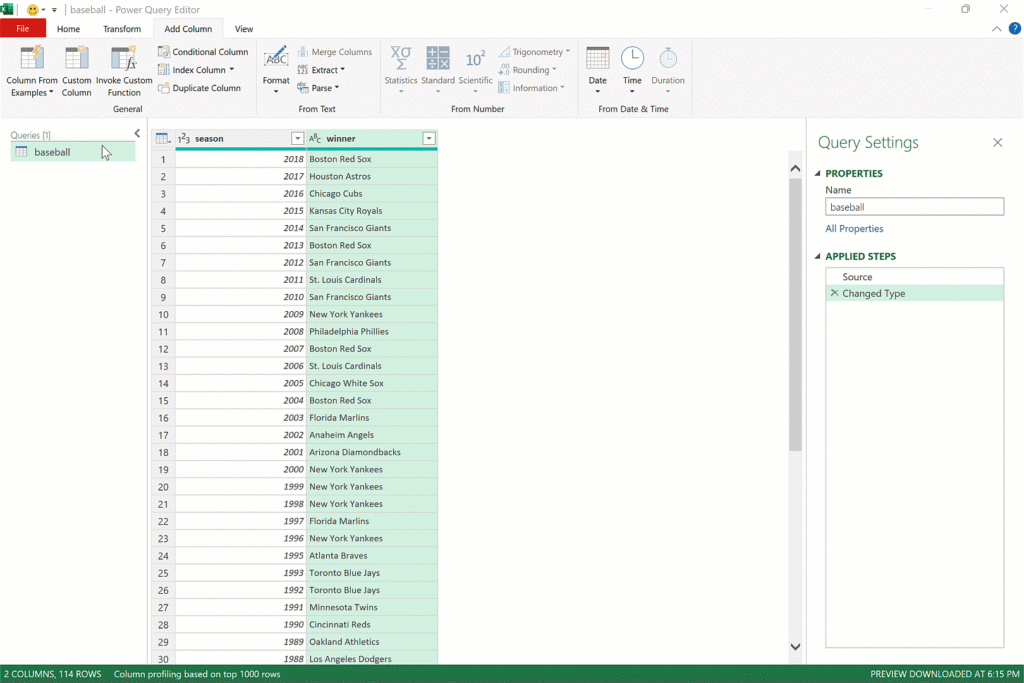Open the Standard calculations icon
Screen dimensions: 1024x683
(x=438, y=58)
